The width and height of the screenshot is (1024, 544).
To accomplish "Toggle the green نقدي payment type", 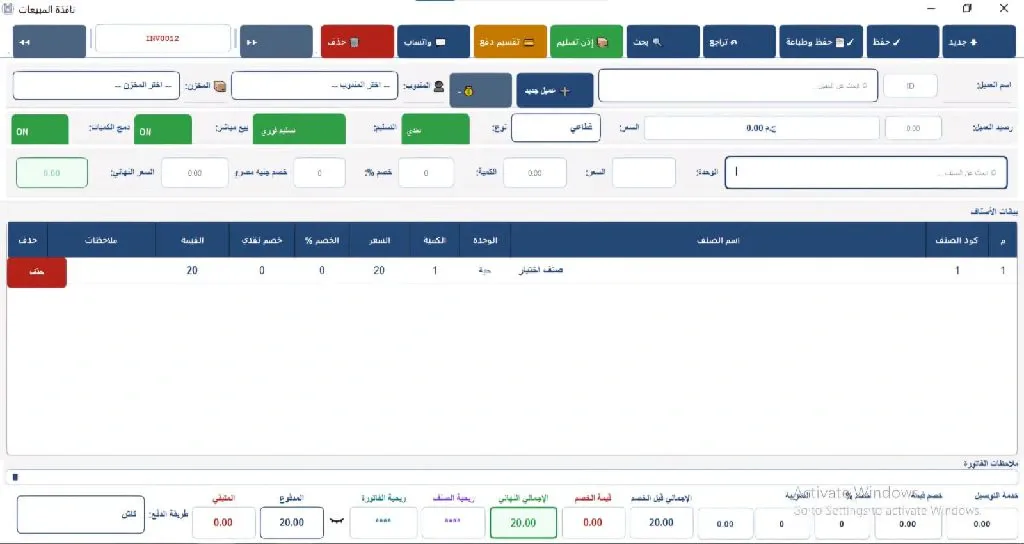I will 435,129.
